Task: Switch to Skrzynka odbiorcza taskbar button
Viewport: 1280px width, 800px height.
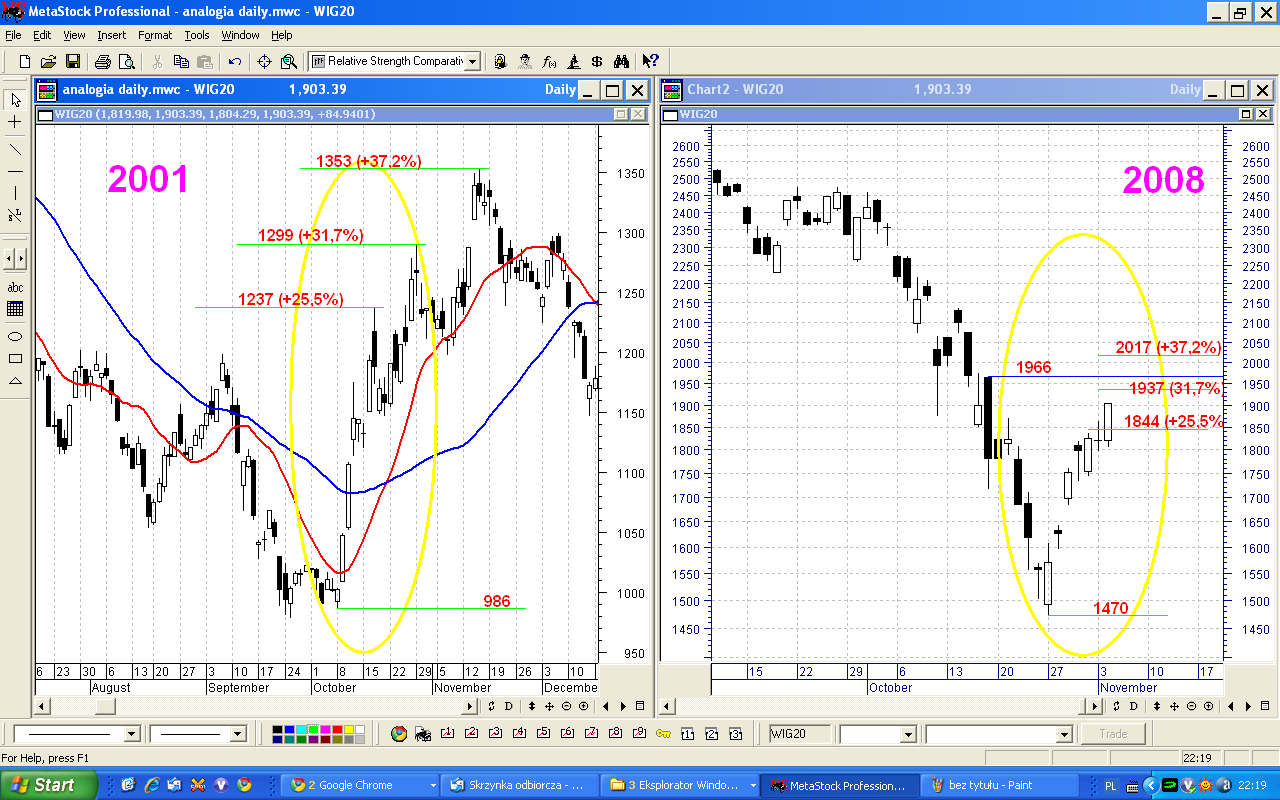Action: click(521, 785)
